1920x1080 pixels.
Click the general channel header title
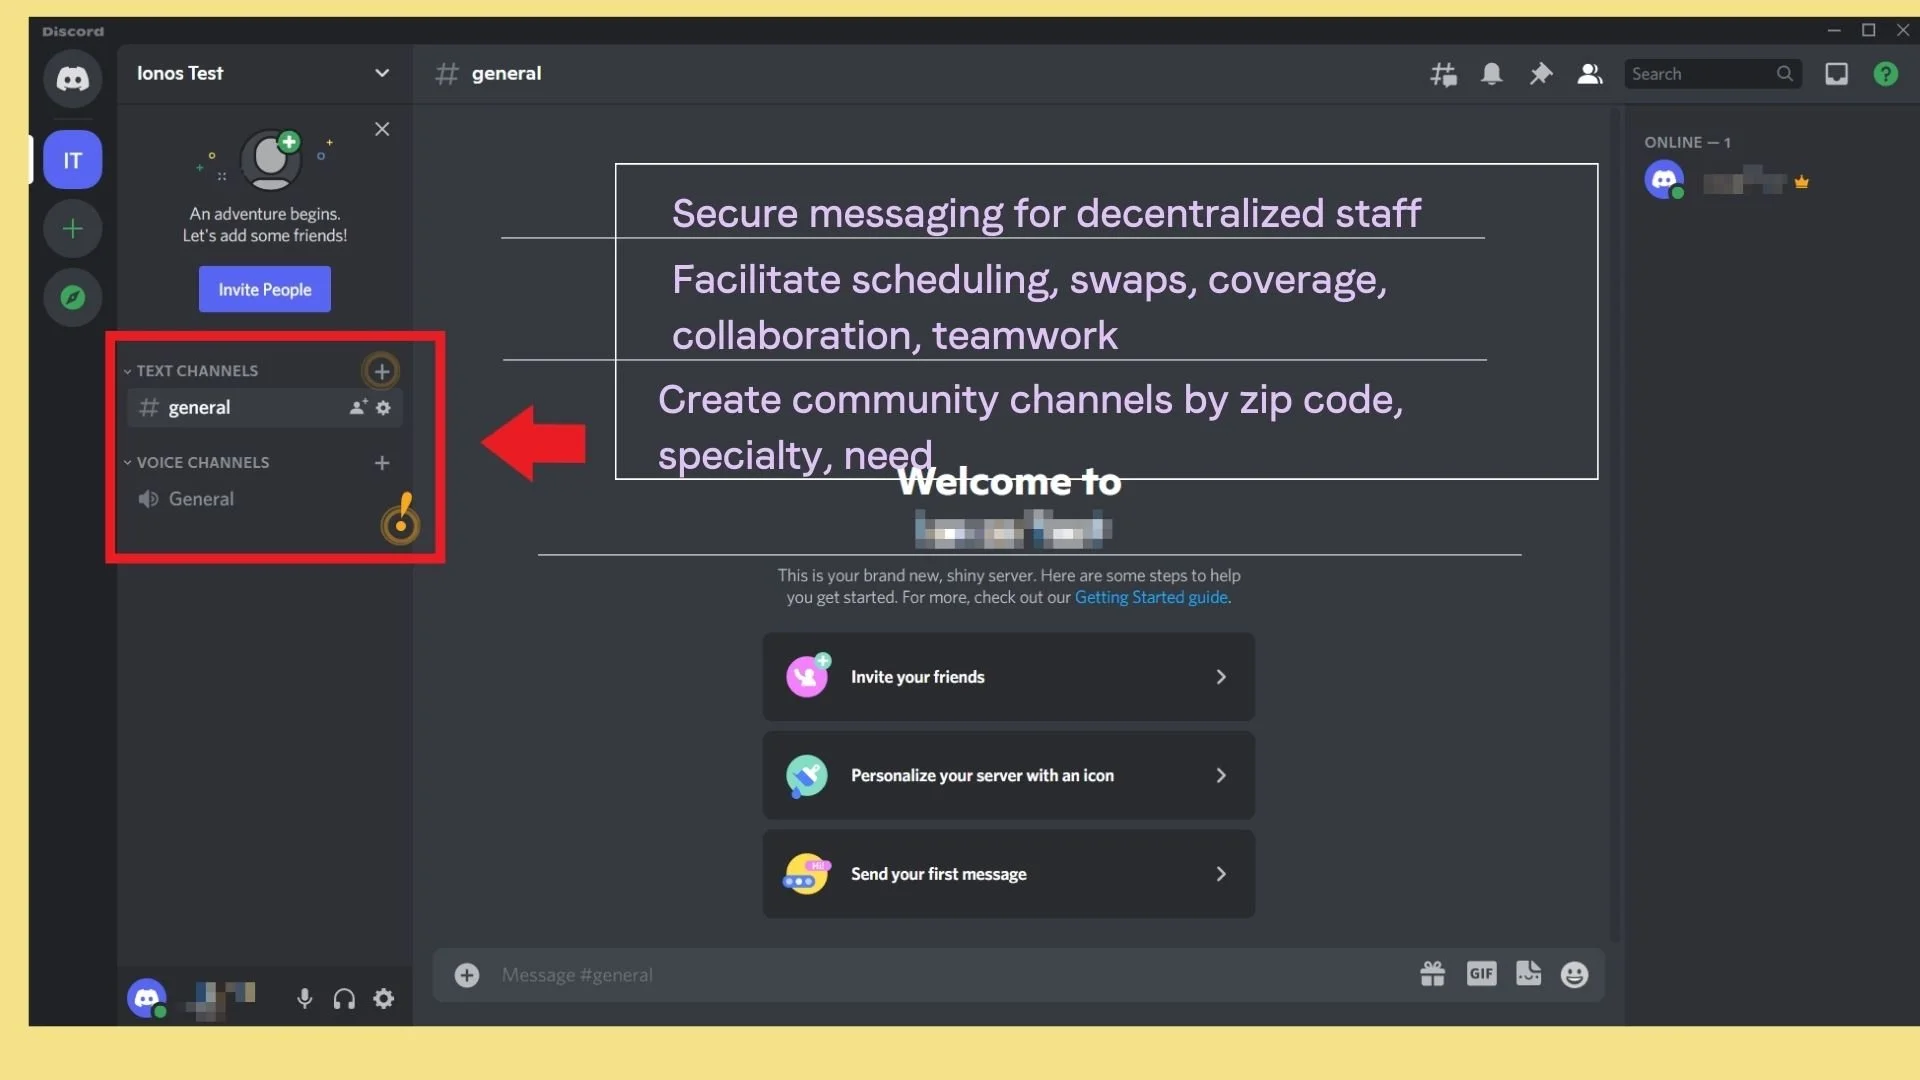tap(506, 73)
